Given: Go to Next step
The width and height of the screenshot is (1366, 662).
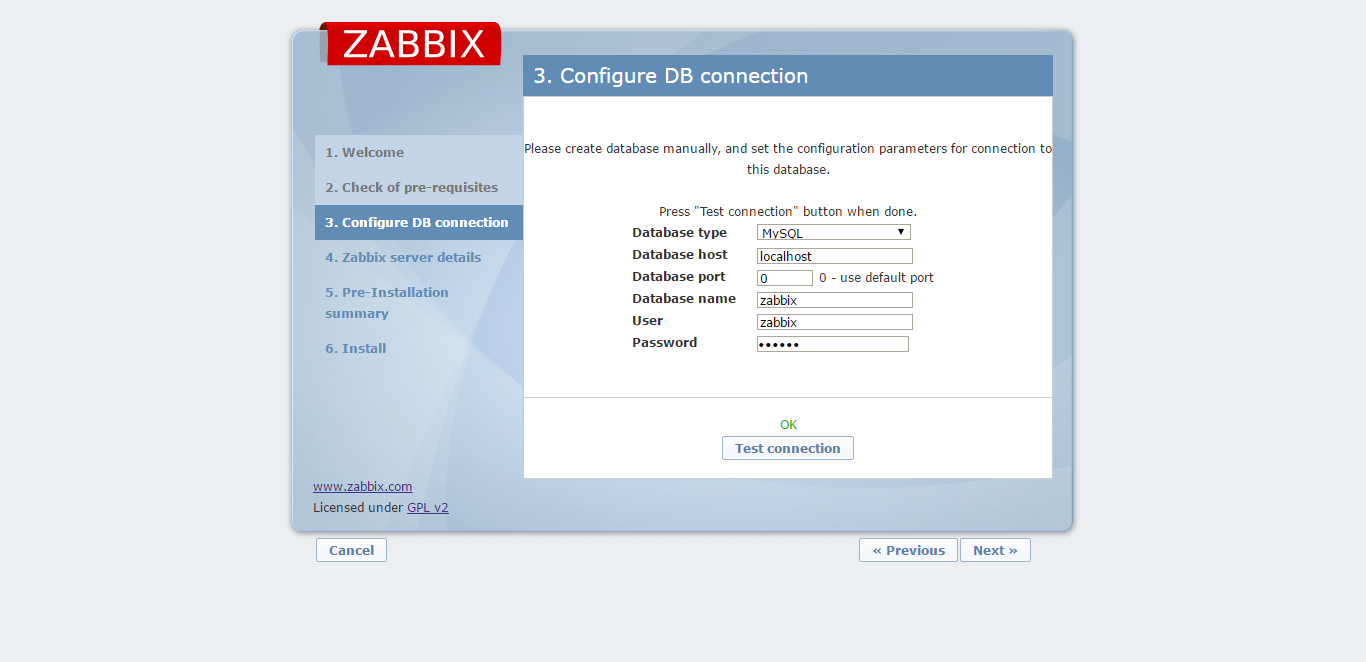Looking at the screenshot, I should coord(995,550).
